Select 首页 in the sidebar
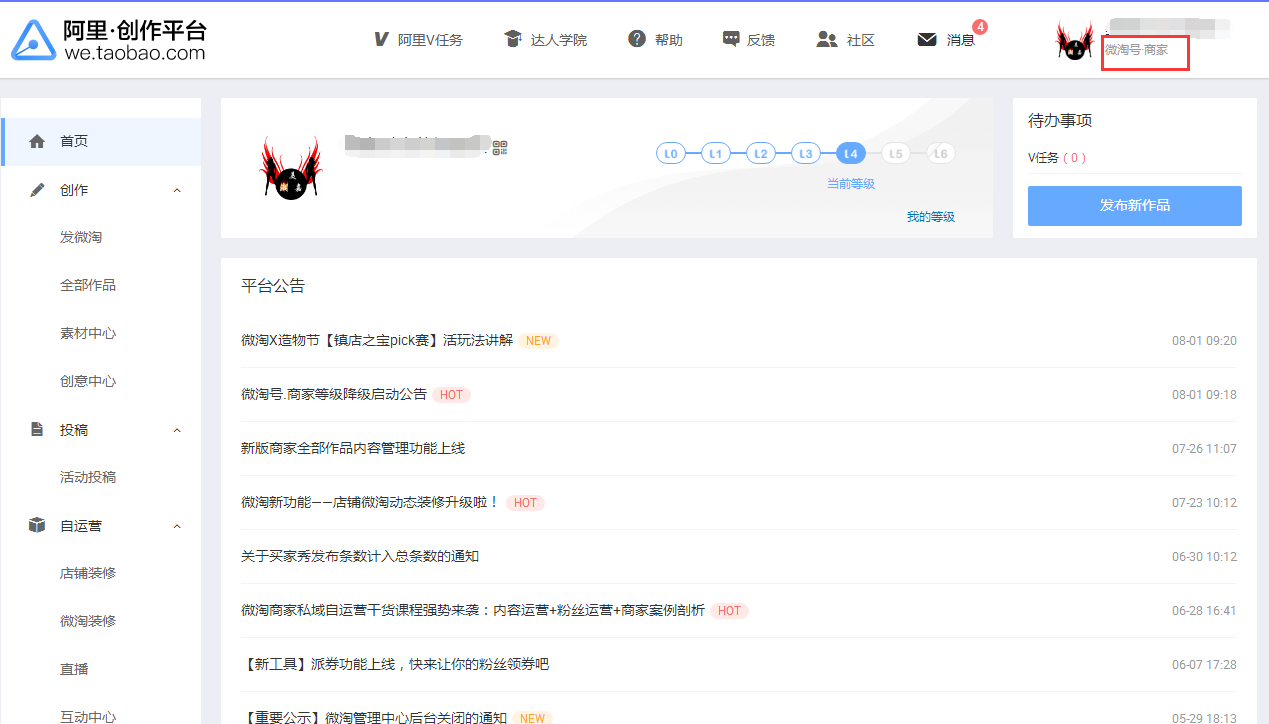This screenshot has height=724, width=1269. click(74, 141)
